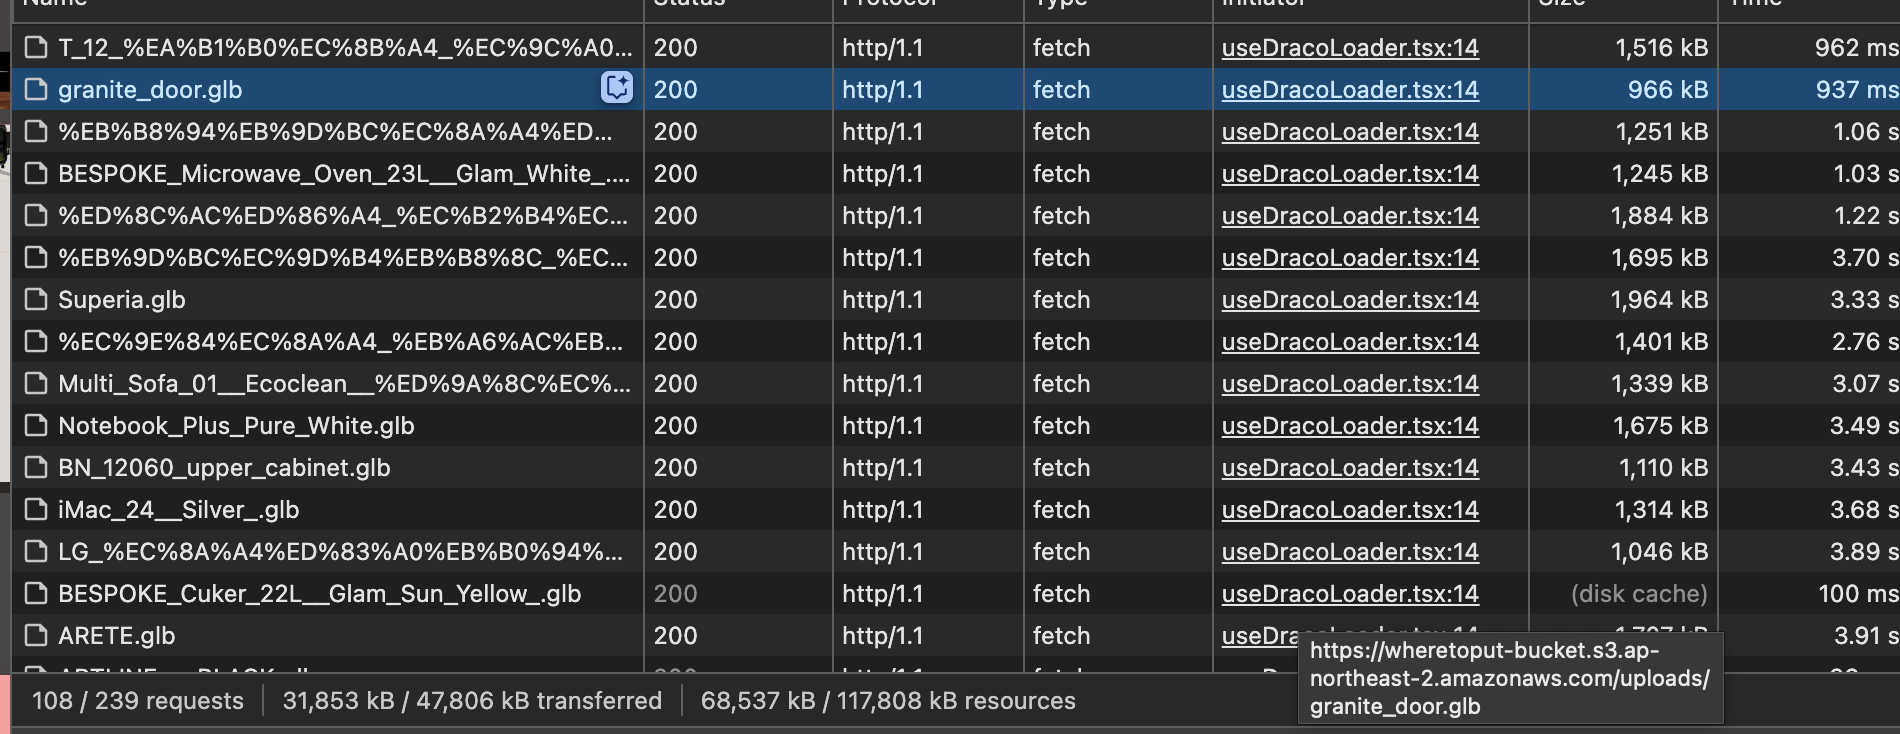1900x734 pixels.
Task: Click file icon beside %EC%9E%84%EC%8A%A4 request
Action: pyautogui.click(x=36, y=341)
